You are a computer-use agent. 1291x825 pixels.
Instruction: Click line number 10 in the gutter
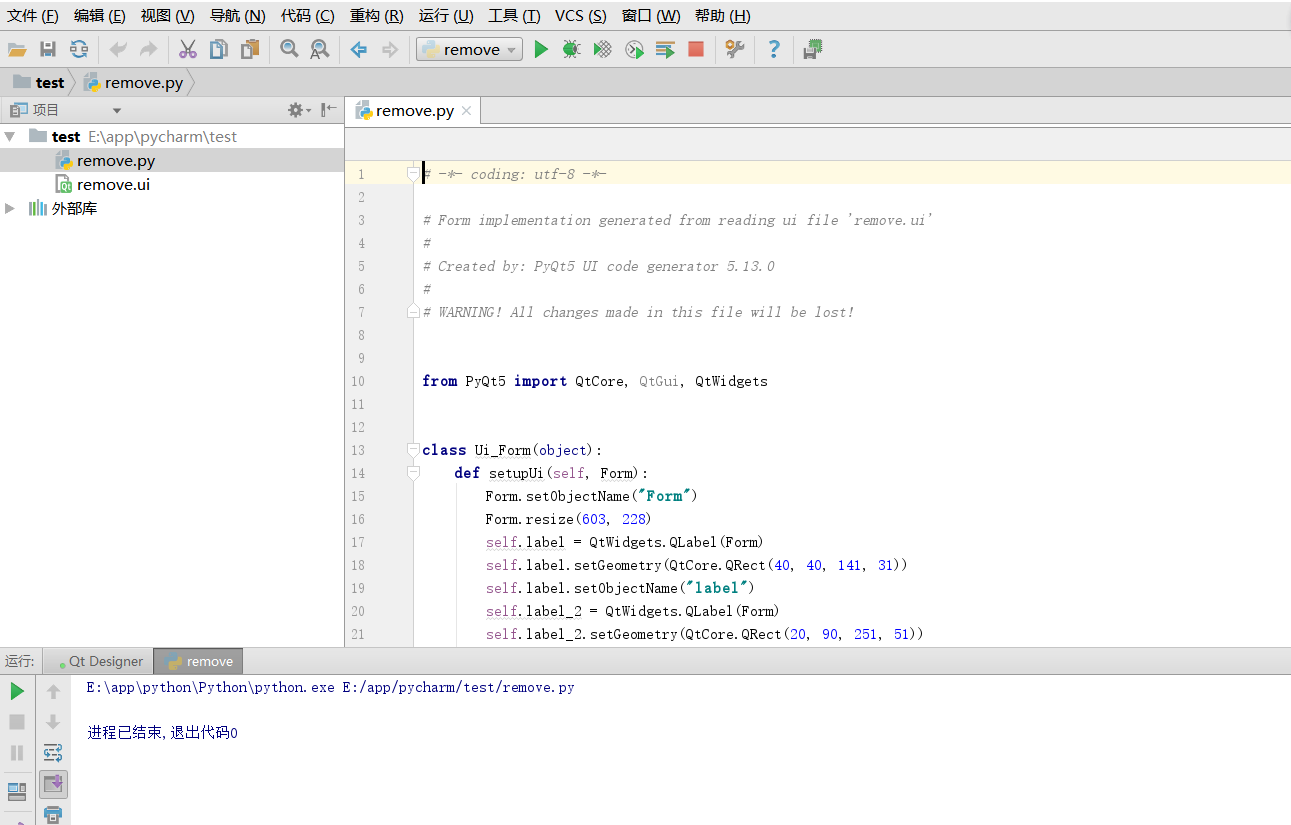[x=358, y=381]
